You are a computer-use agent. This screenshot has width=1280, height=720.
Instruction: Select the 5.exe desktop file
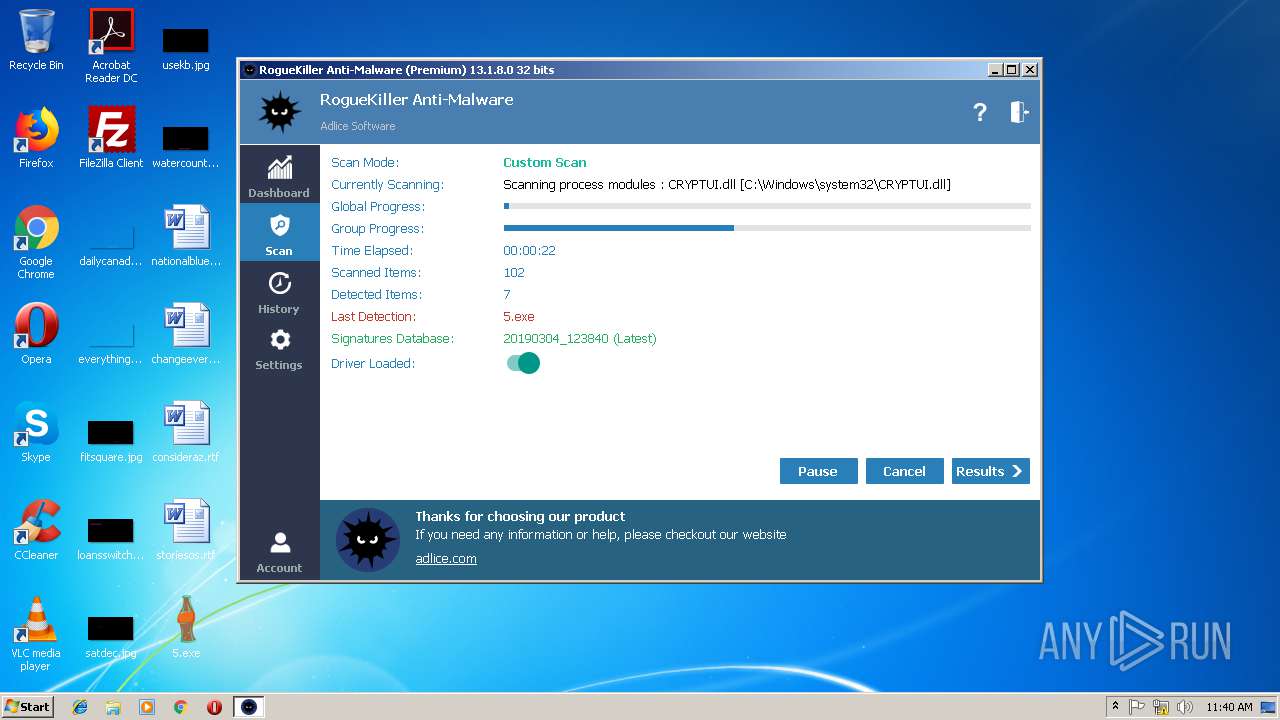[186, 628]
